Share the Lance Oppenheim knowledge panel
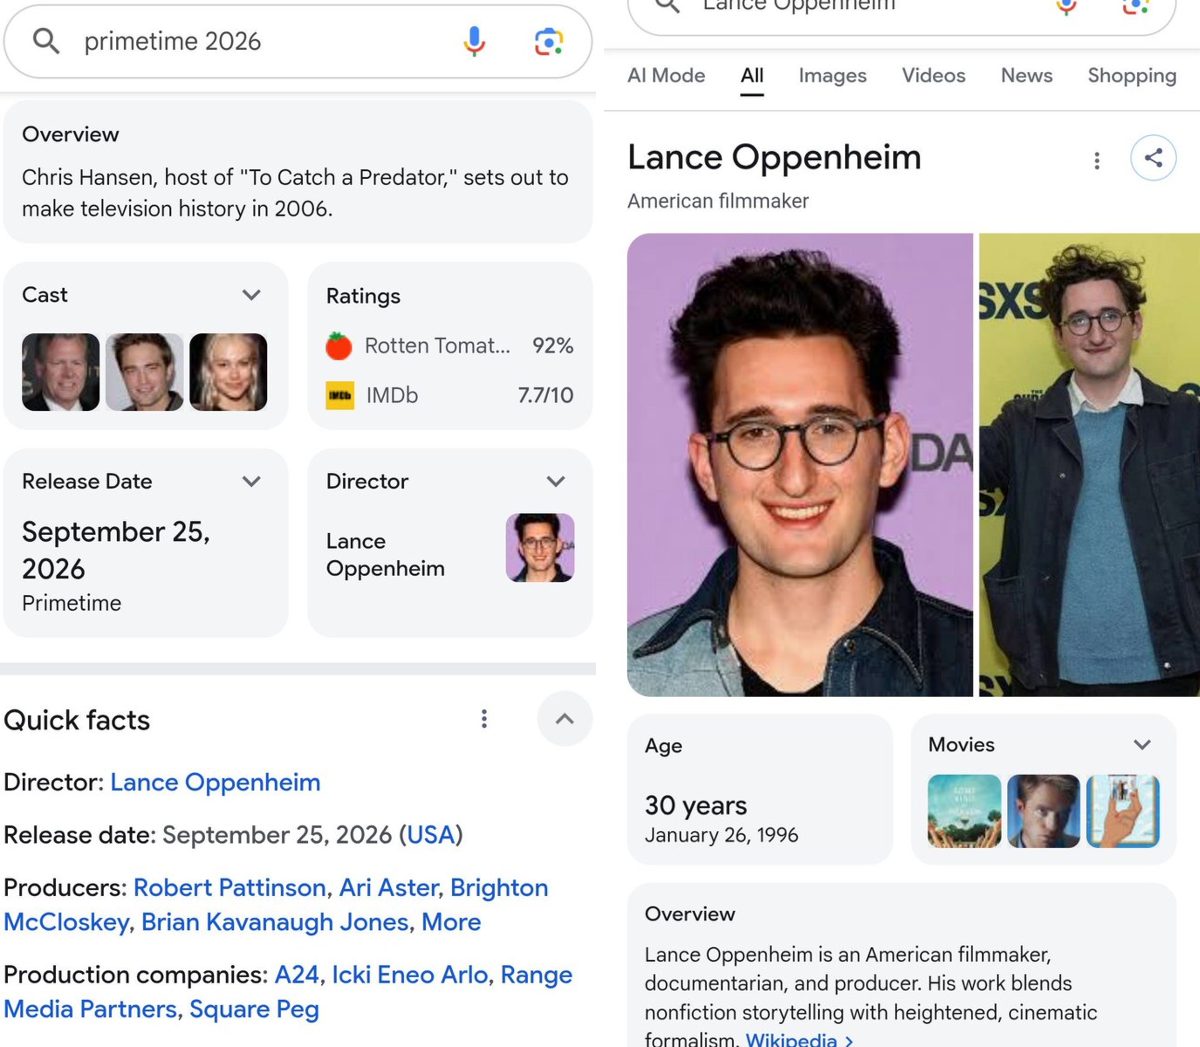 tap(1153, 158)
